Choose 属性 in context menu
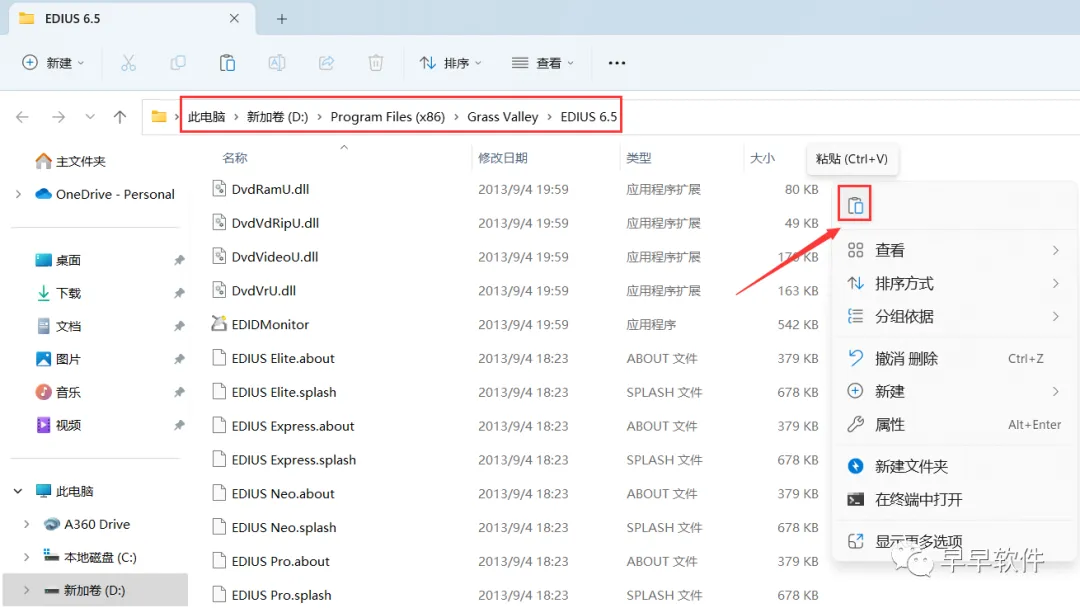 [954, 425]
